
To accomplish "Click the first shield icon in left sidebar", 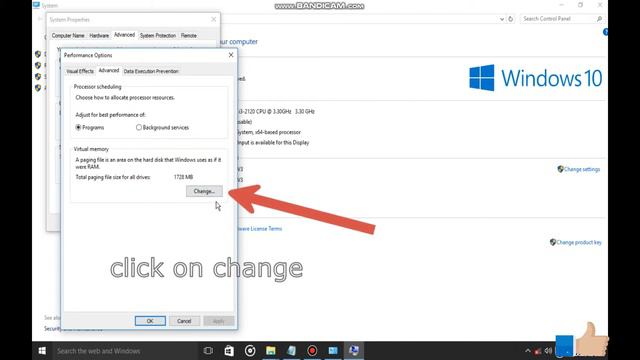I will point(38,54).
